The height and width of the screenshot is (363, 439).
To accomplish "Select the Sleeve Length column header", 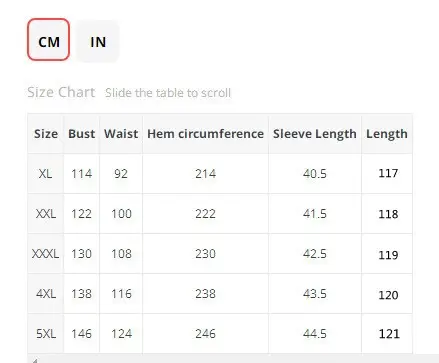I will tap(315, 134).
